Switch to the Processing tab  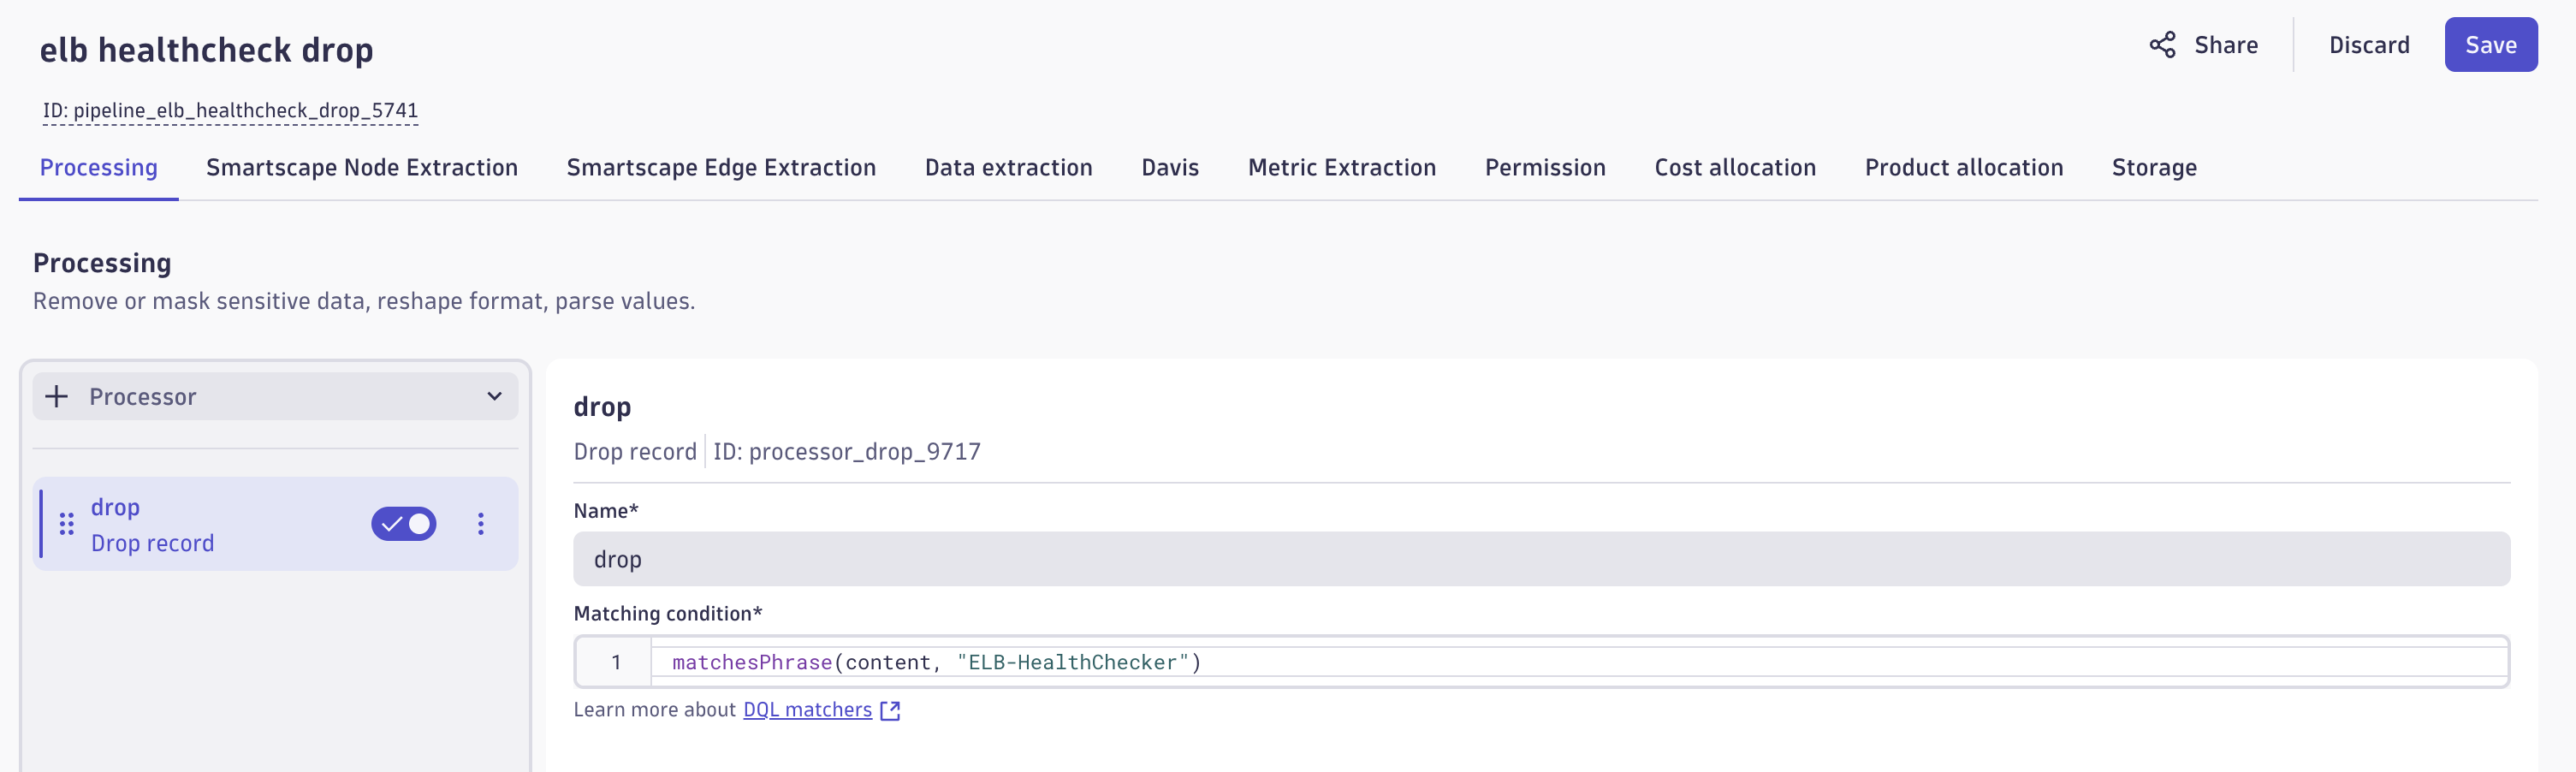(99, 167)
